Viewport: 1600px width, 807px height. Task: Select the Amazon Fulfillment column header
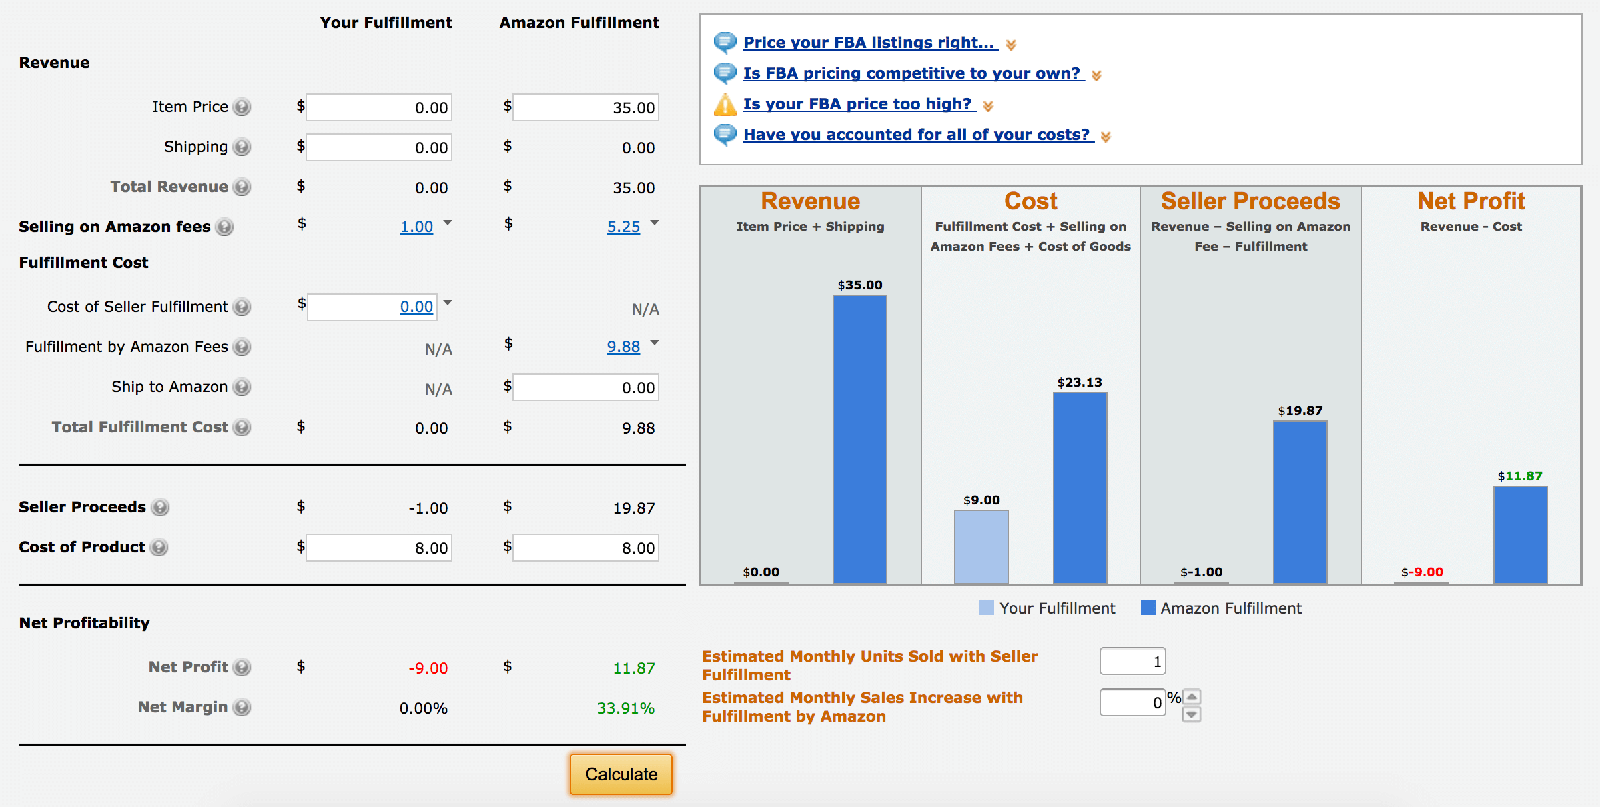click(579, 22)
